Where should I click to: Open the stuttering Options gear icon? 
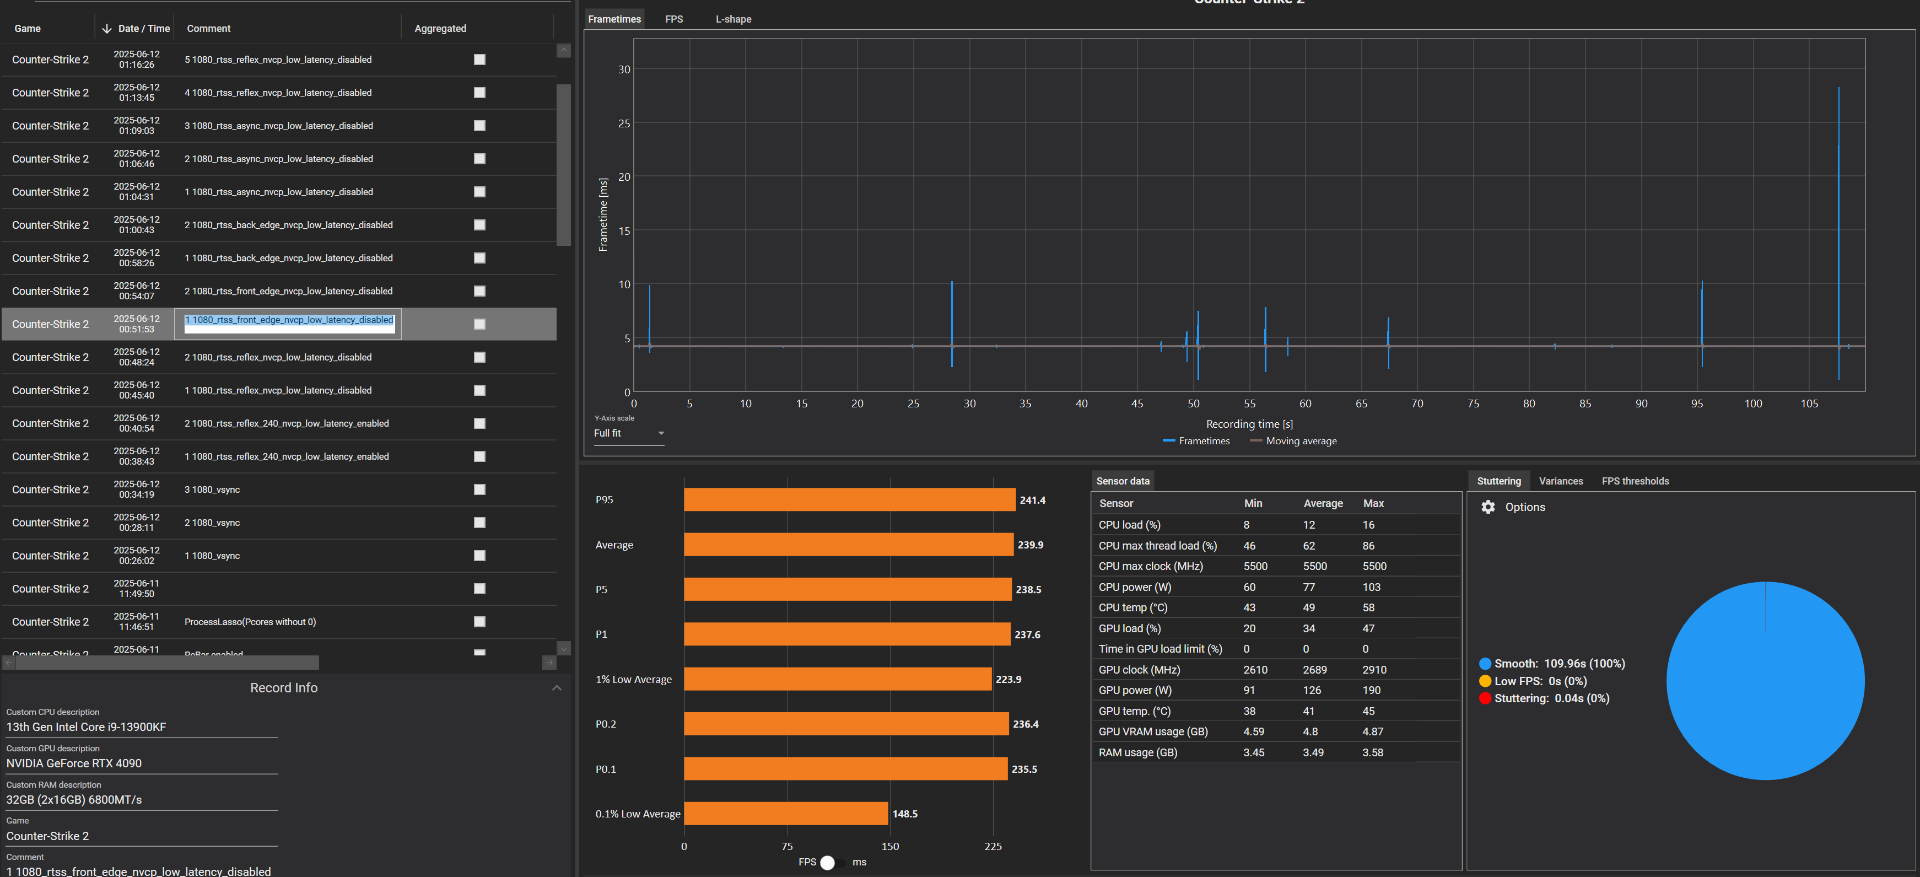tap(1488, 507)
